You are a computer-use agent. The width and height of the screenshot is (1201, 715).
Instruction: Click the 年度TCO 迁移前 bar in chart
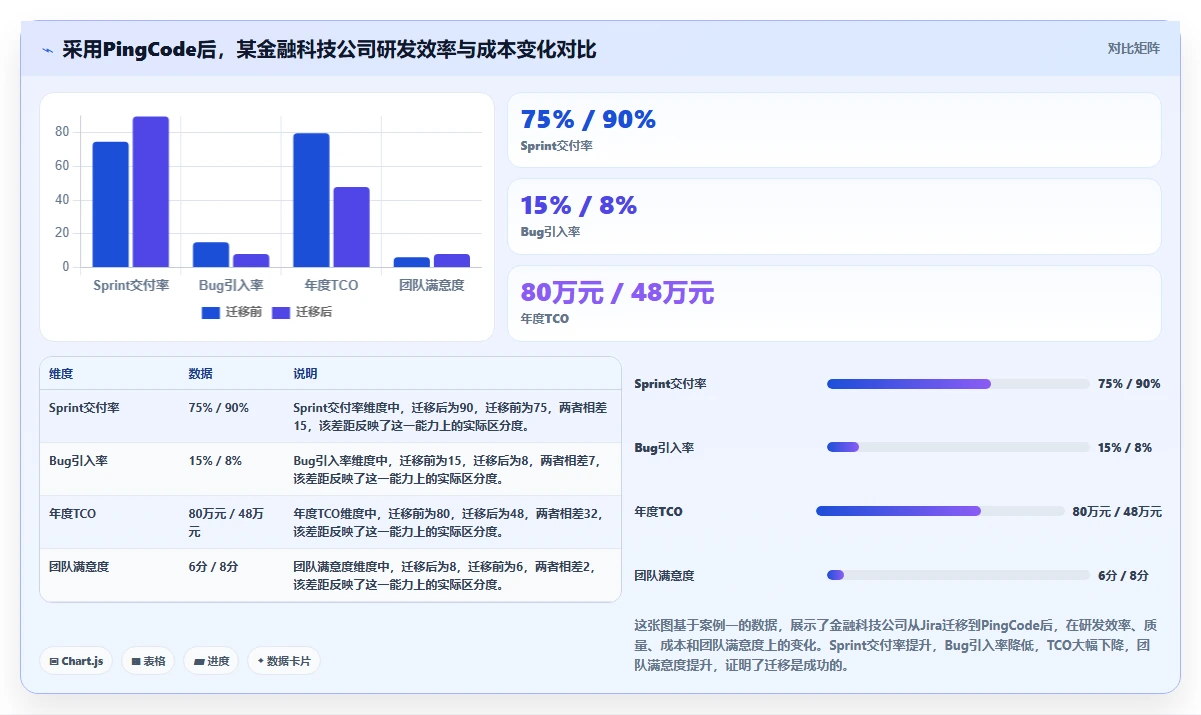[311, 200]
